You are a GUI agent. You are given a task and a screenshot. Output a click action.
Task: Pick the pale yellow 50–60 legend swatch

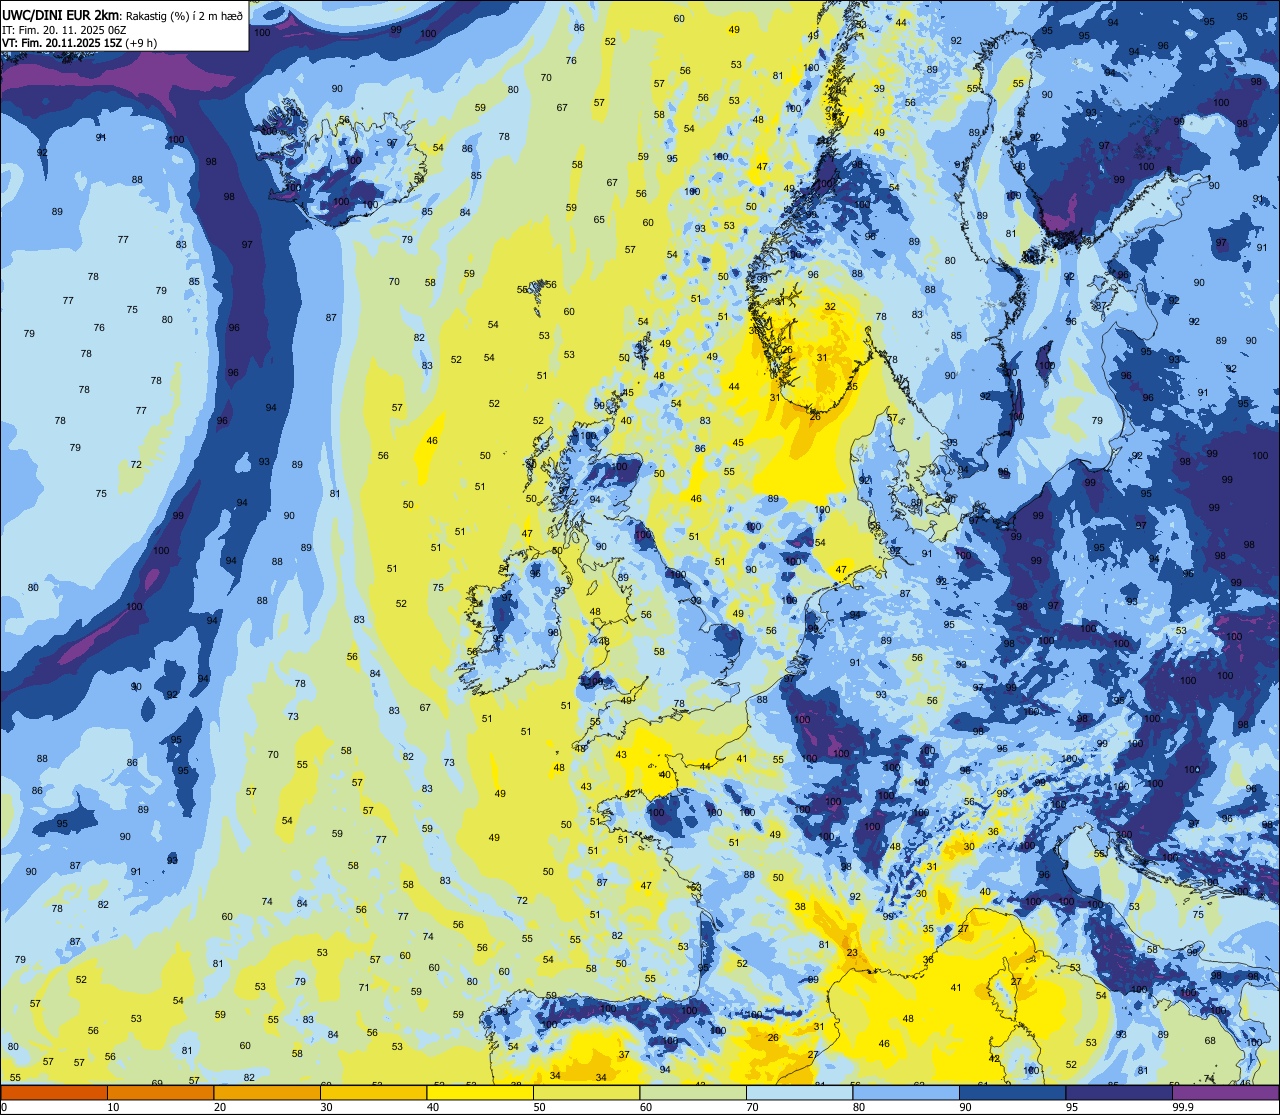[586, 1092]
